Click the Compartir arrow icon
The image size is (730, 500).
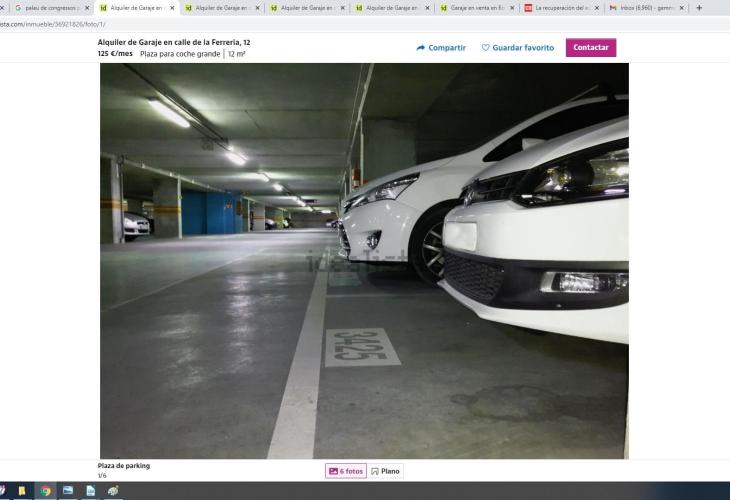point(421,47)
